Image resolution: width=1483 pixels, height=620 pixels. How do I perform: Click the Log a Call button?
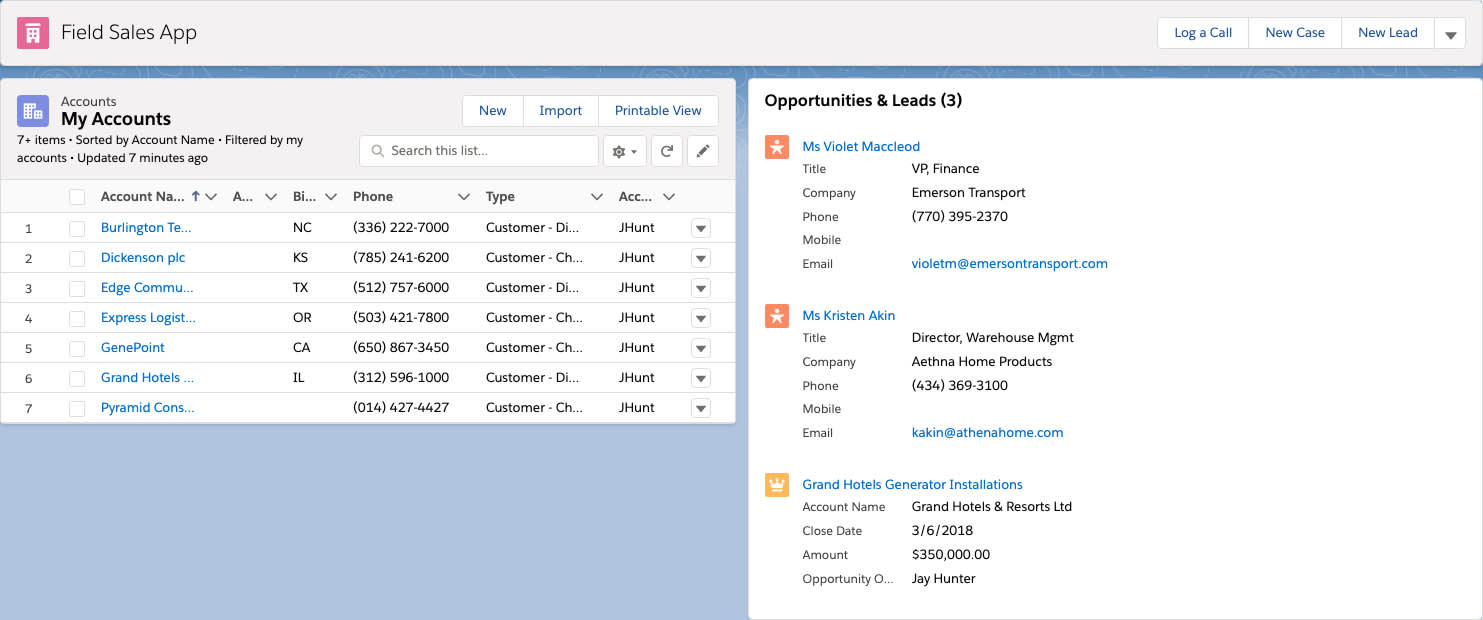click(x=1203, y=33)
